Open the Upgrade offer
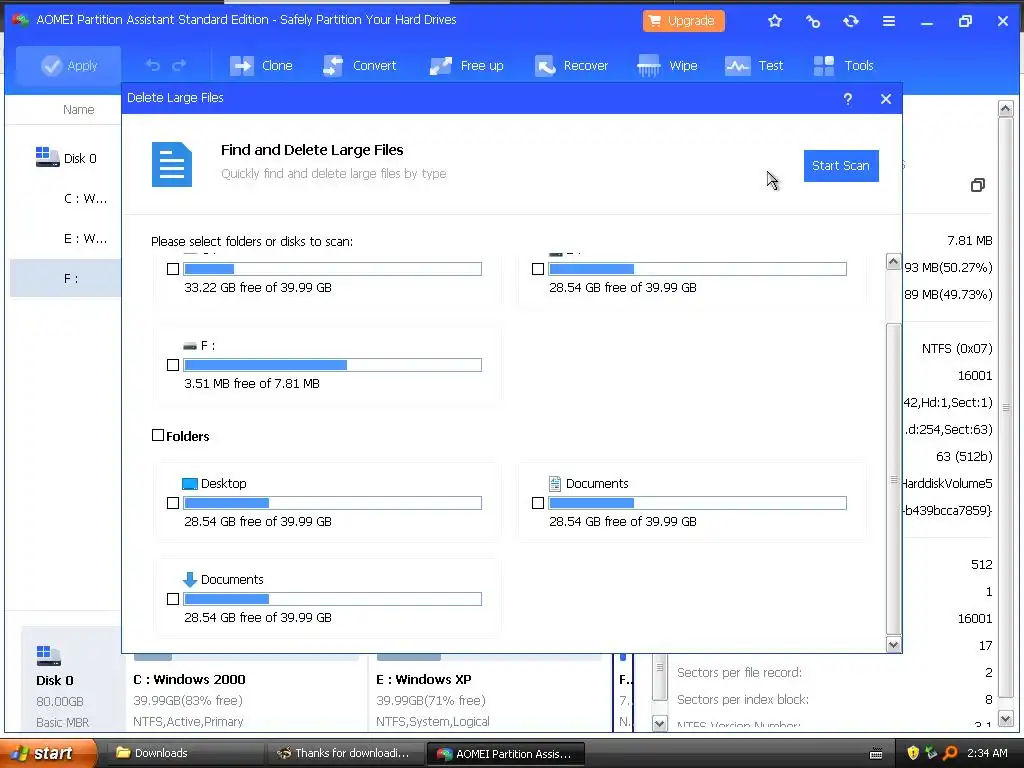 pyautogui.click(x=683, y=21)
